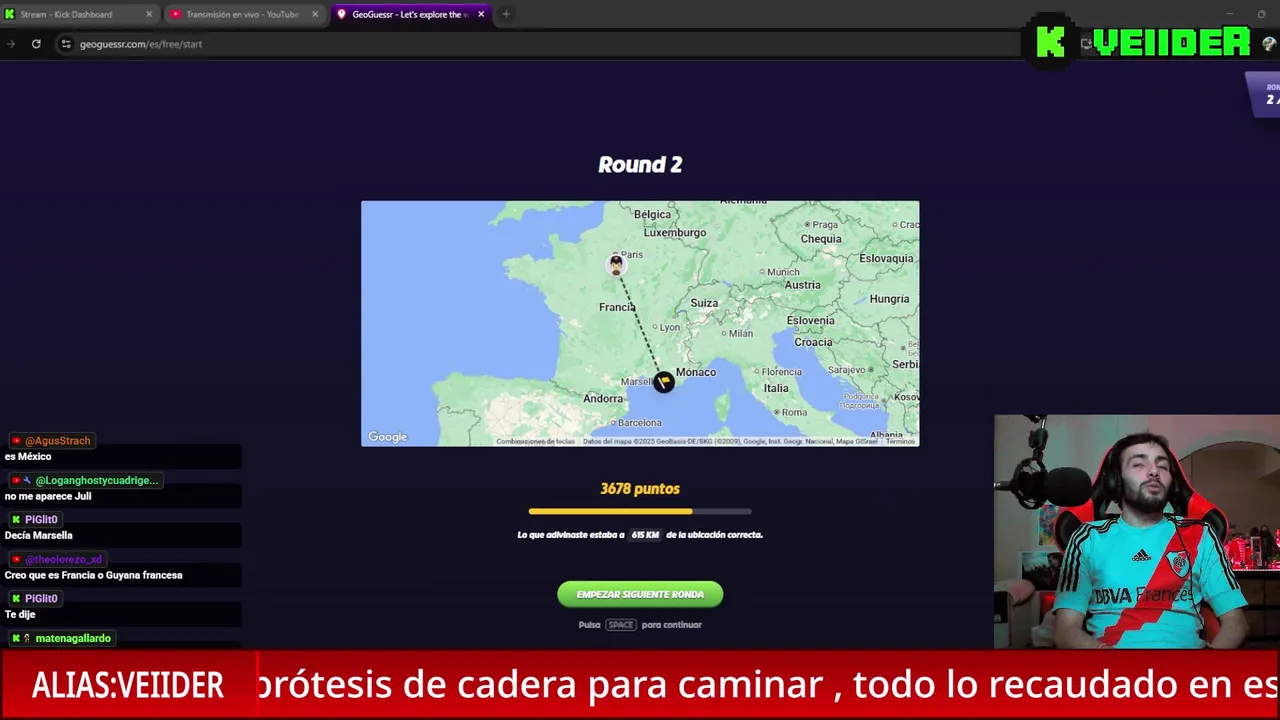Open Google logo link on map
1280x720 pixels.
[387, 437]
